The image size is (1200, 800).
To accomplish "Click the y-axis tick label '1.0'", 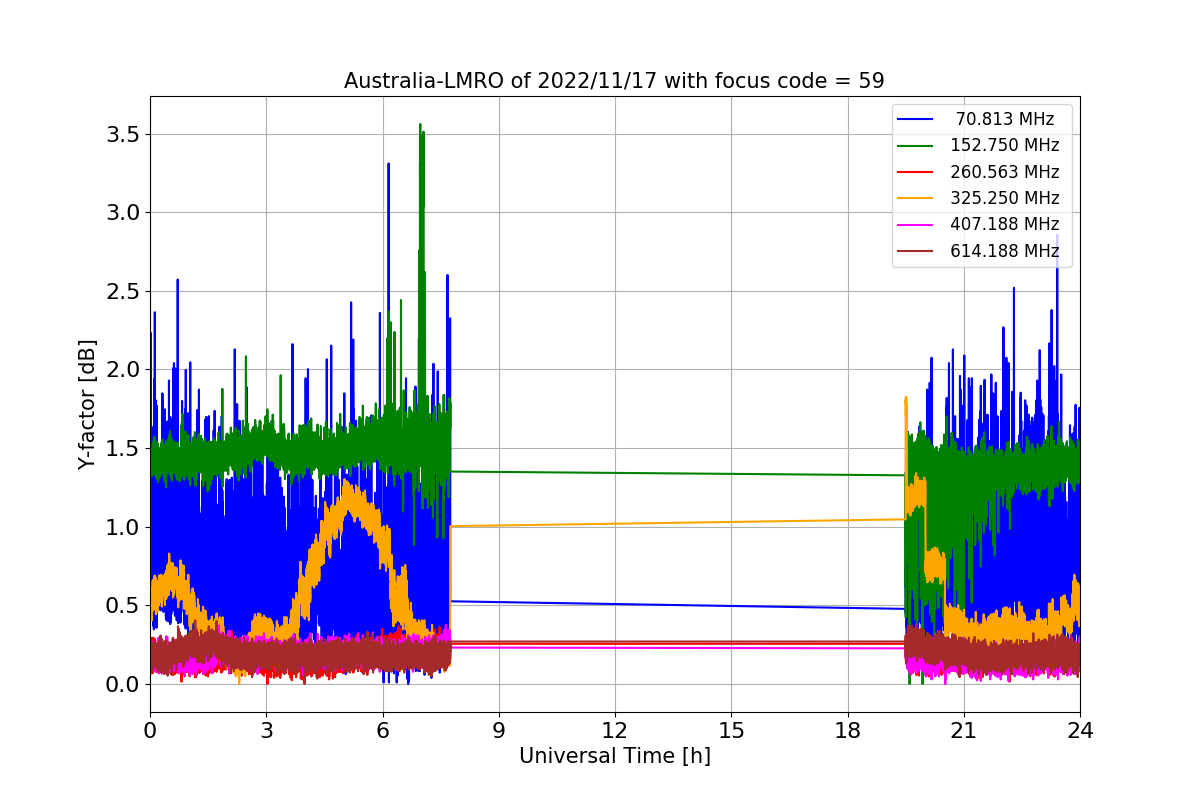I will (x=124, y=527).
